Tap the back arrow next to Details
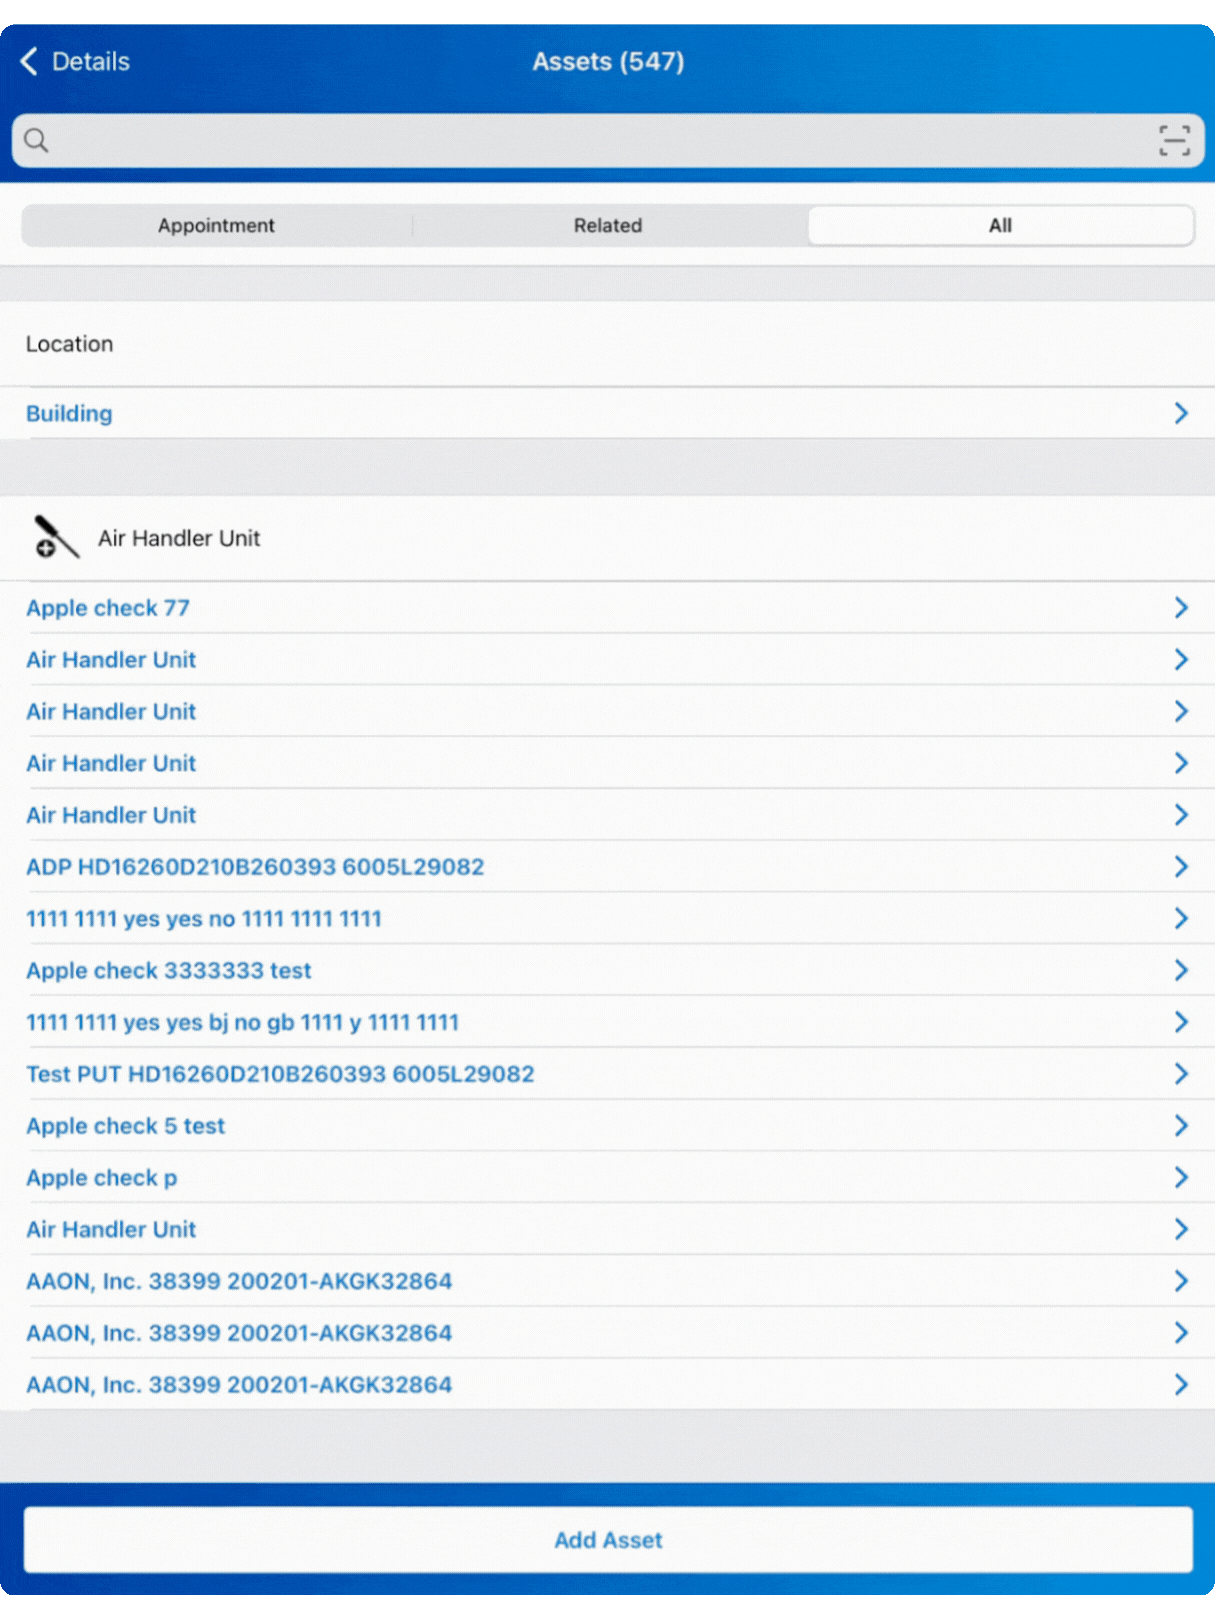This screenshot has height=1620, width=1215. 29,62
